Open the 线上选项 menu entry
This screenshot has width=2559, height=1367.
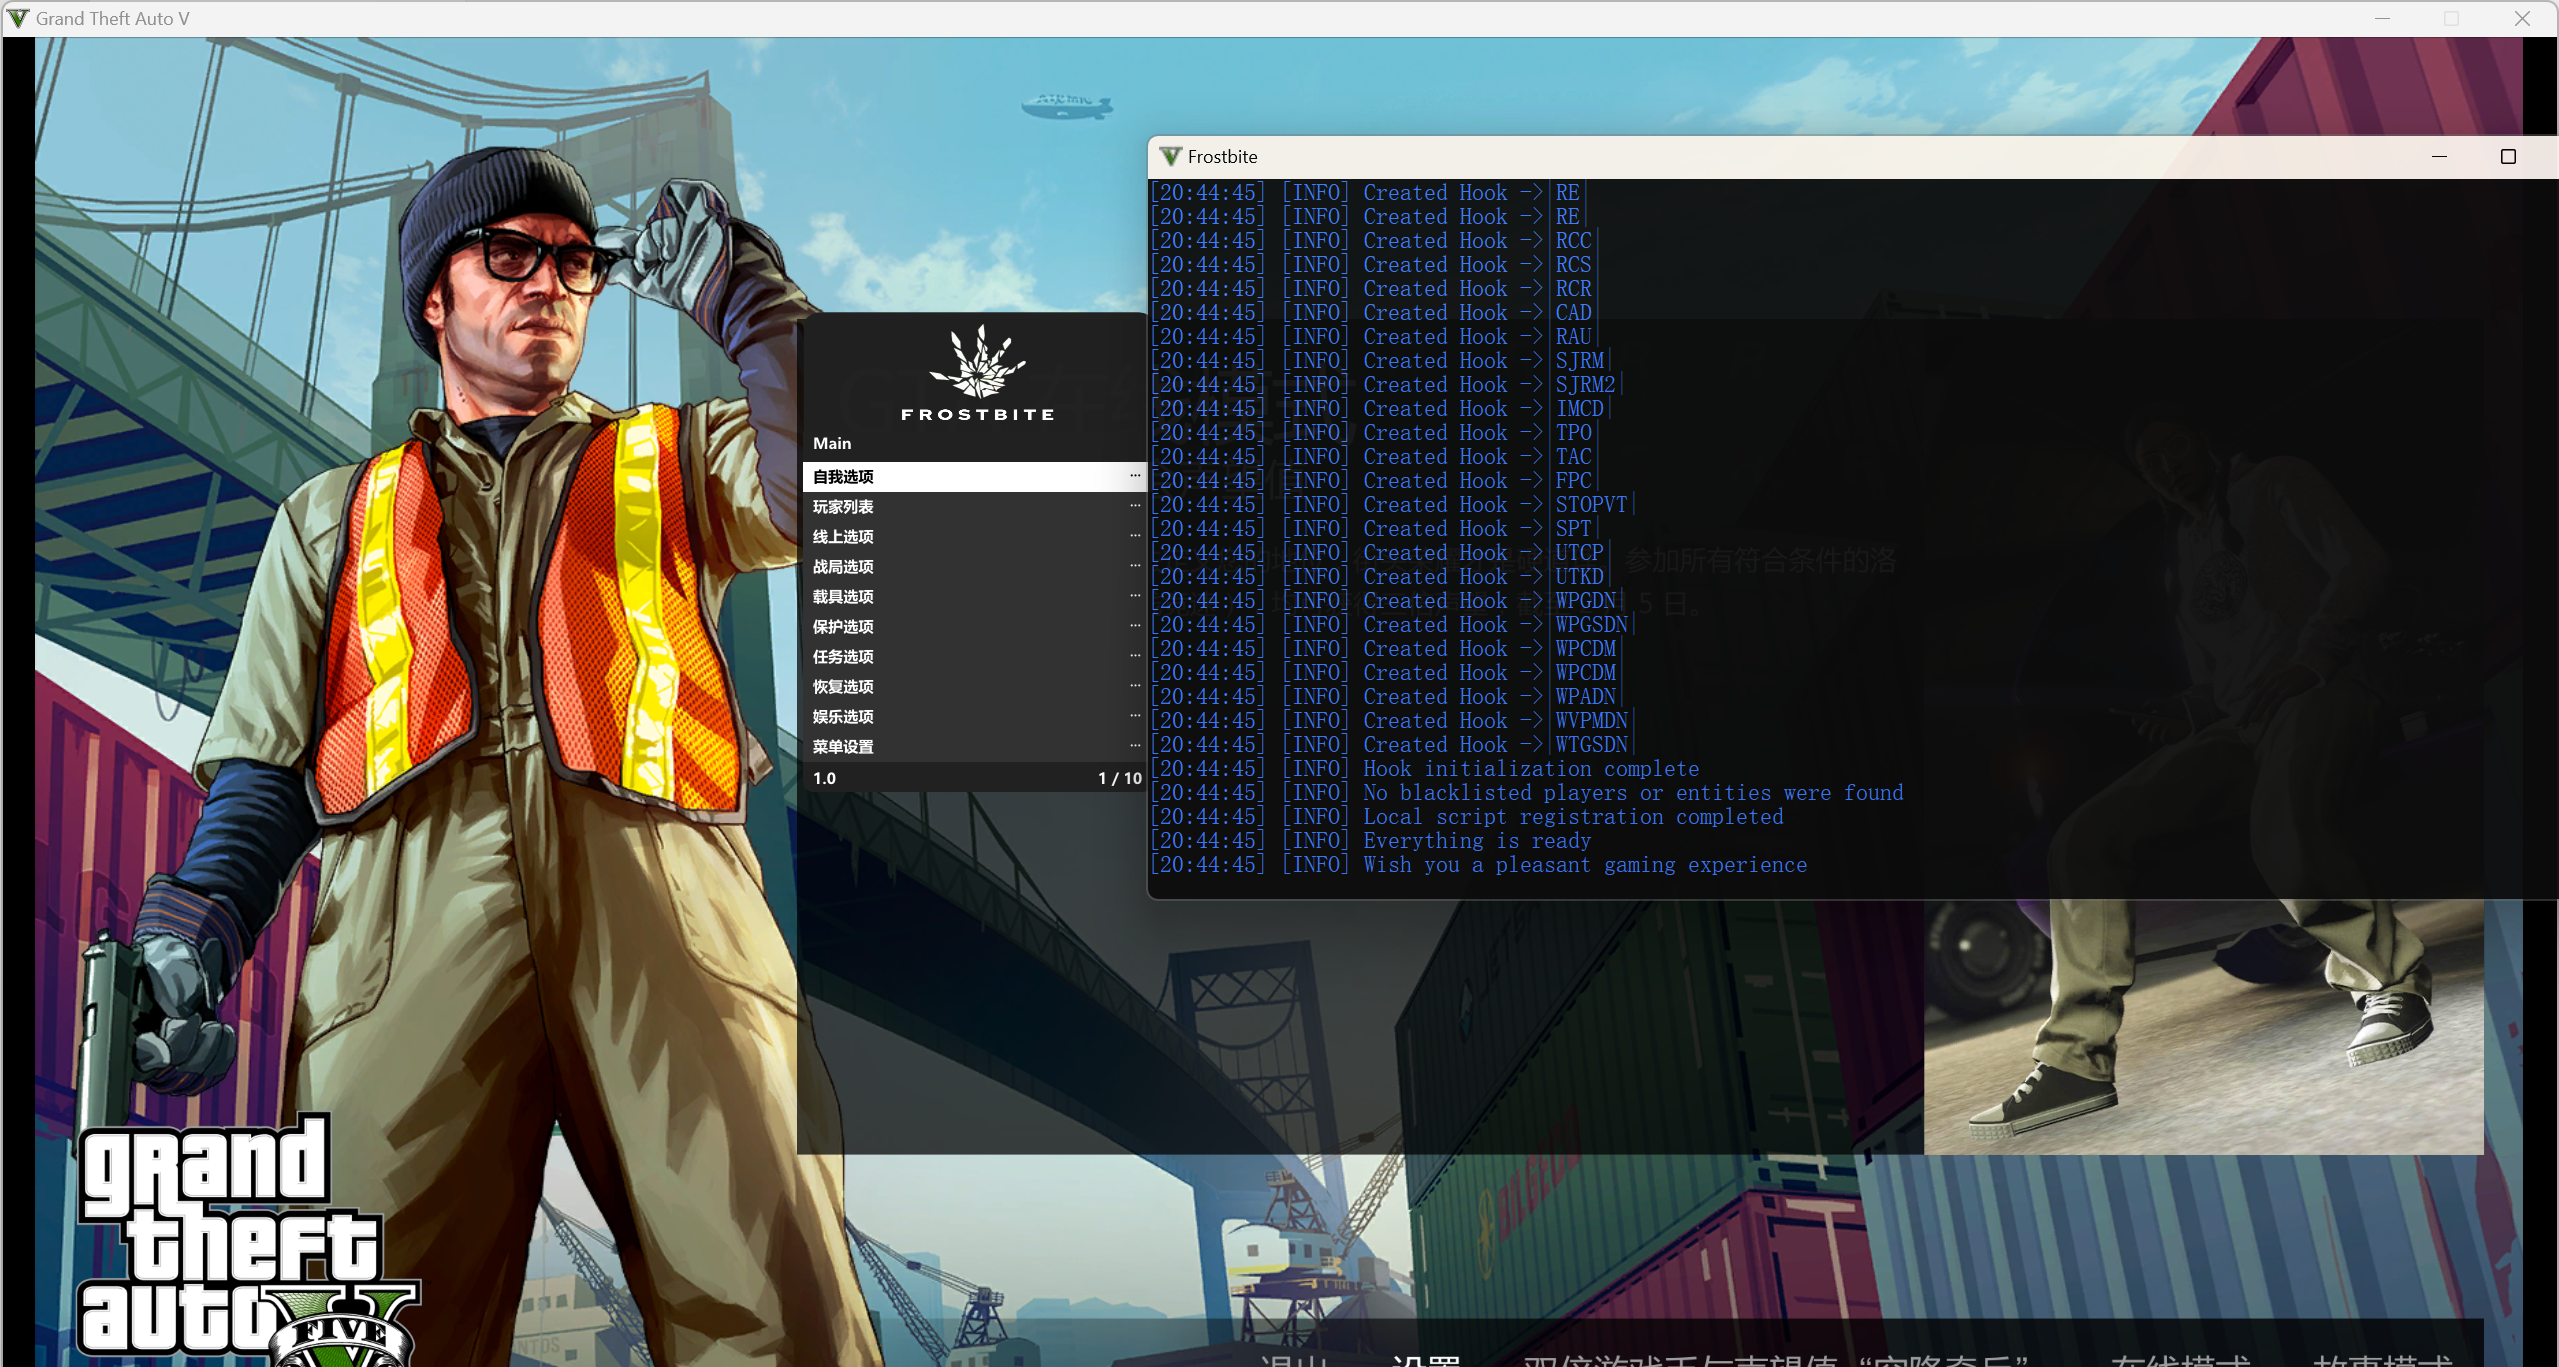843,537
